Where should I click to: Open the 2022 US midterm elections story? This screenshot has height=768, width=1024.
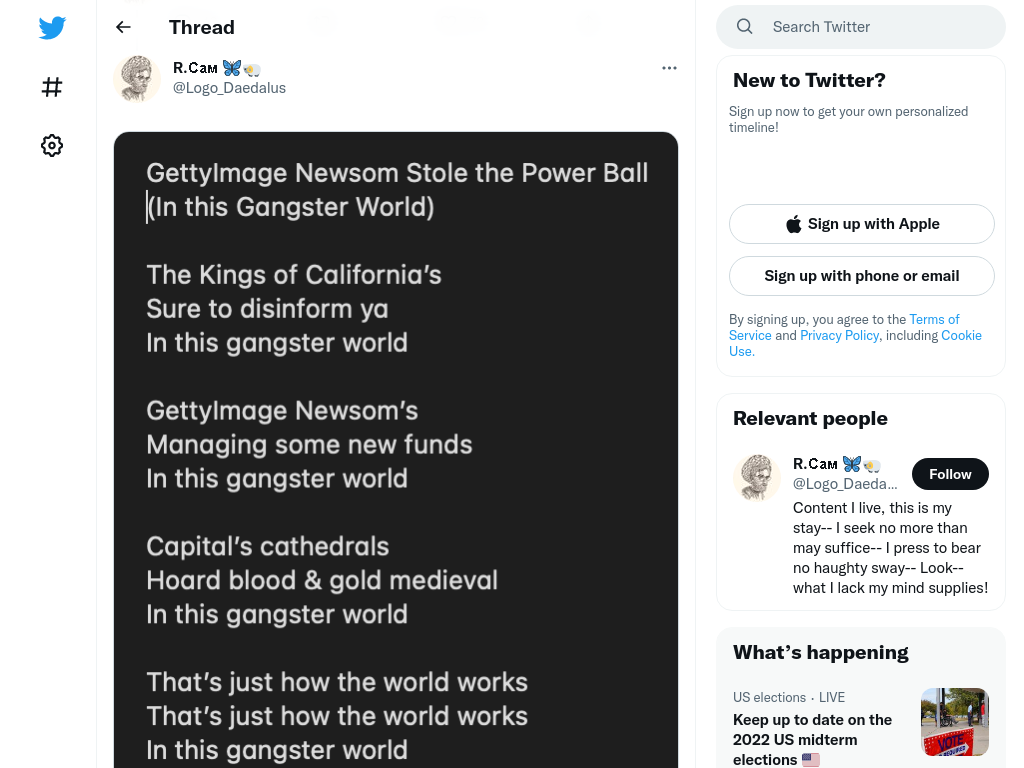click(812, 739)
